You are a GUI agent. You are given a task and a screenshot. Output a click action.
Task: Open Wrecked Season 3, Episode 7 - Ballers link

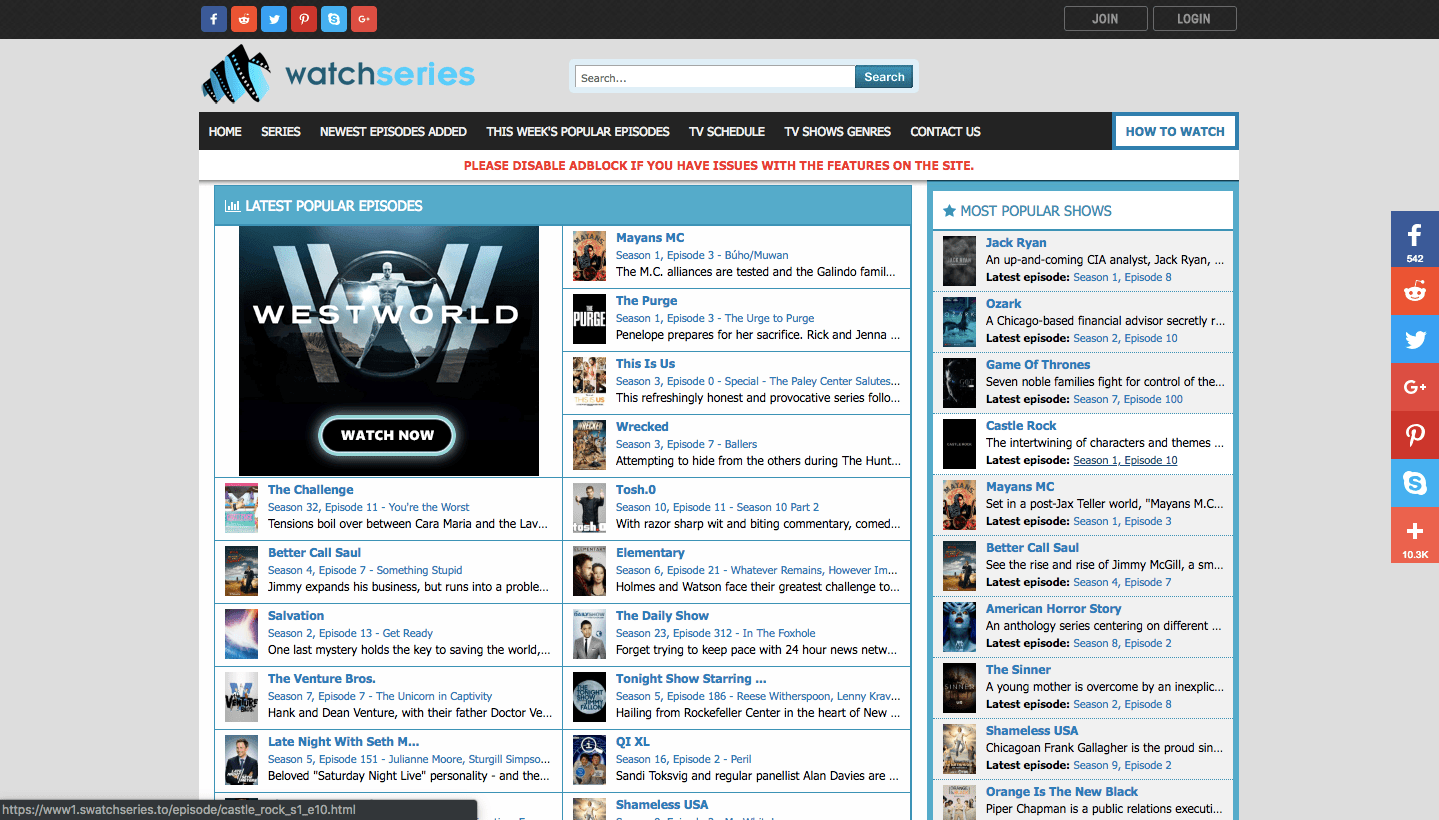click(686, 444)
